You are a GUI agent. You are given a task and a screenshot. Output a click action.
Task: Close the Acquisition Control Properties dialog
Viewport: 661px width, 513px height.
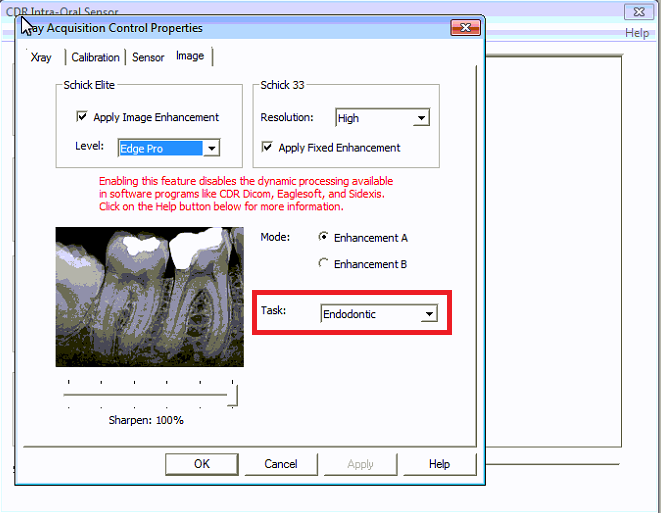[x=464, y=28]
